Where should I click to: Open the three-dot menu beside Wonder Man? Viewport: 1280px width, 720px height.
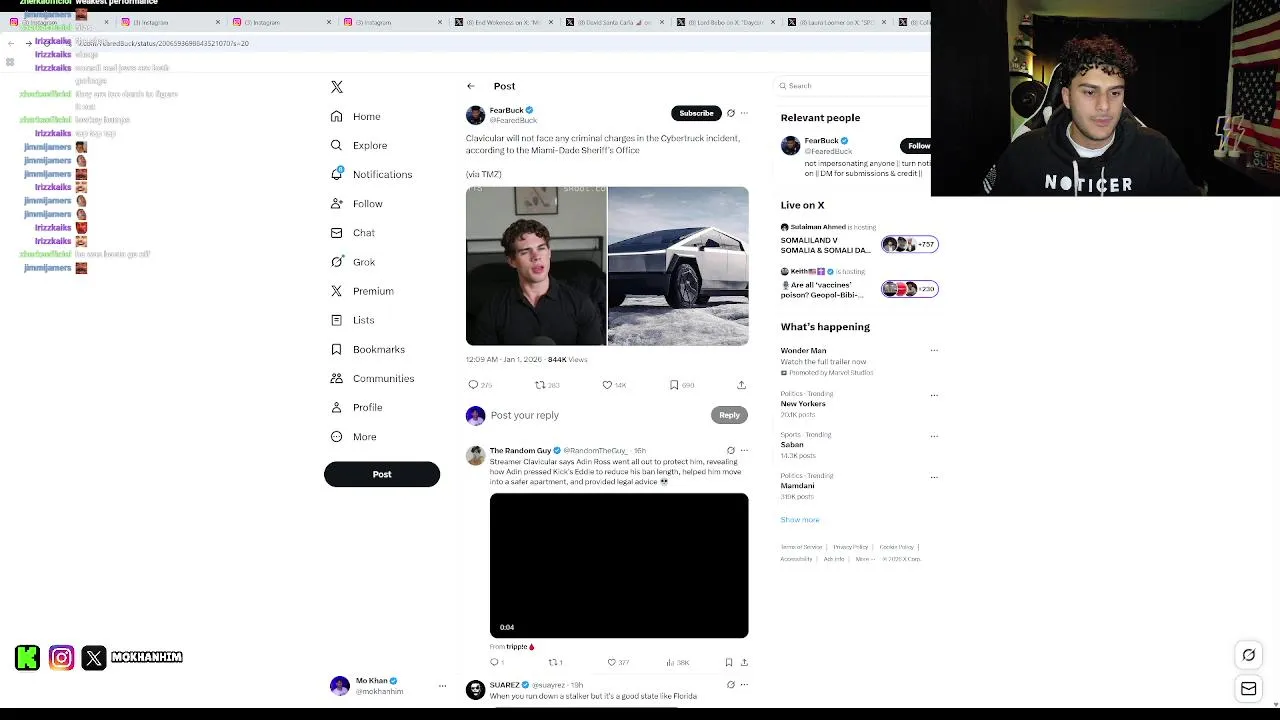(934, 351)
